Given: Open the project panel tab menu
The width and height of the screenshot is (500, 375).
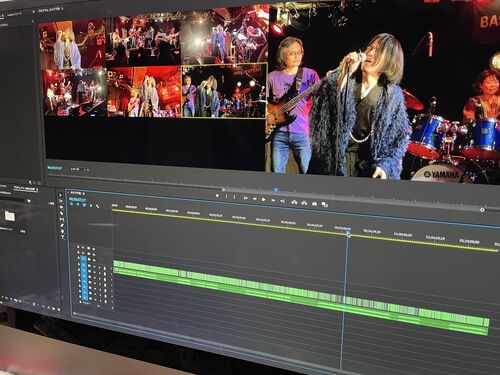Looking at the screenshot, I should 37,189.
